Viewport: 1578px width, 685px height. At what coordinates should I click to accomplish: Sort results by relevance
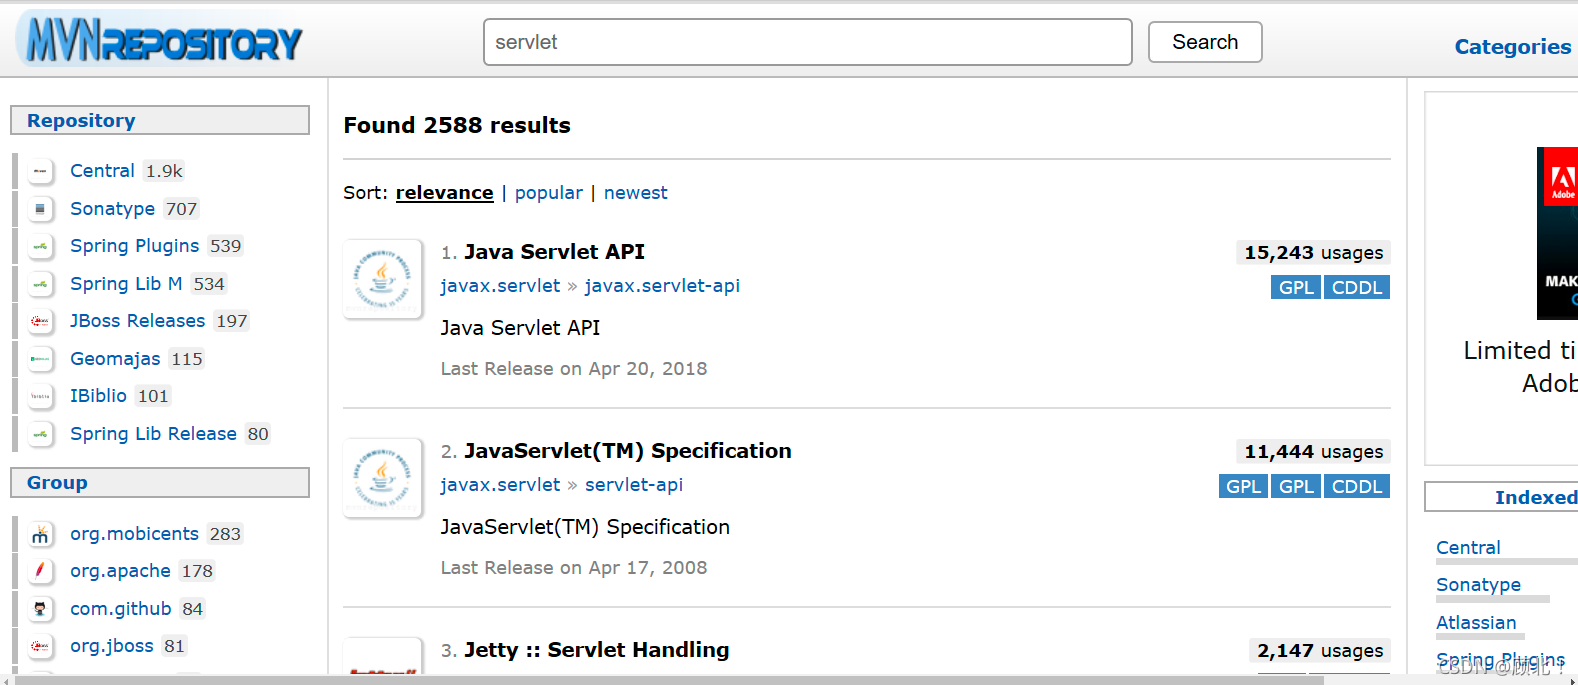(x=445, y=193)
